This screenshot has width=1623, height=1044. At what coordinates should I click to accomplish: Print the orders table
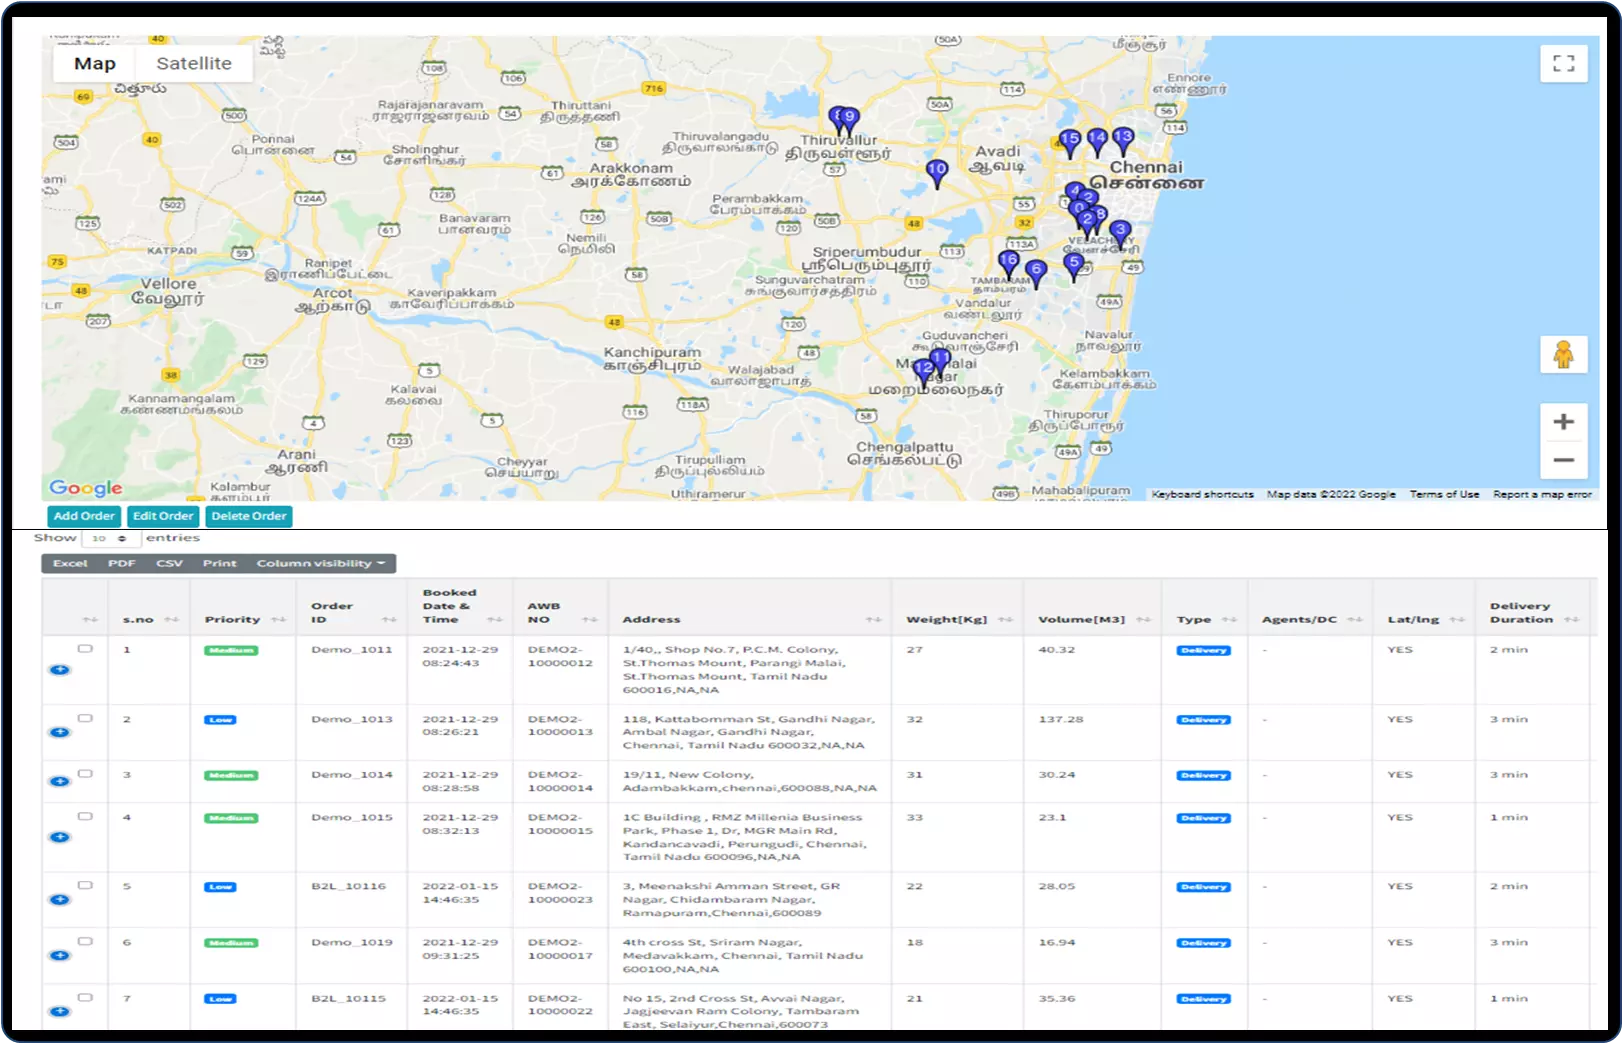220,564
